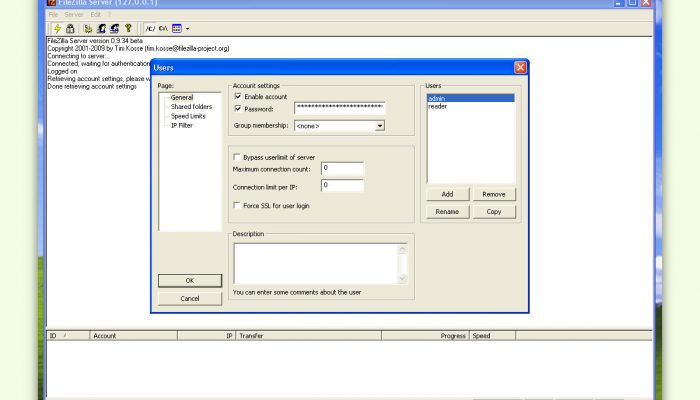Open the Group membership dropdown
This screenshot has height=400, width=700.
[x=379, y=126]
